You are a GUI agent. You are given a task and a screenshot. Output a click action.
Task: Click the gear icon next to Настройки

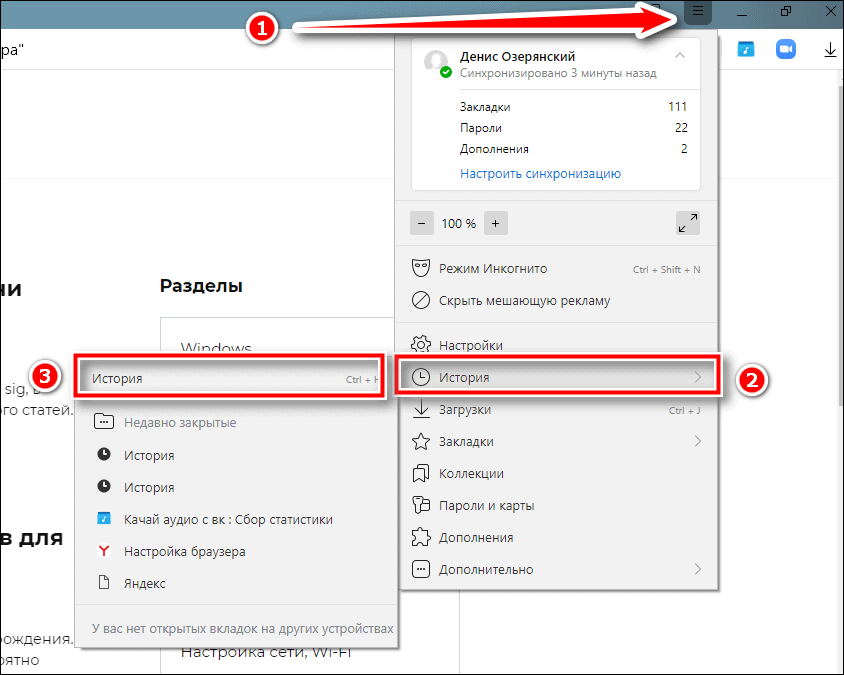coord(421,345)
